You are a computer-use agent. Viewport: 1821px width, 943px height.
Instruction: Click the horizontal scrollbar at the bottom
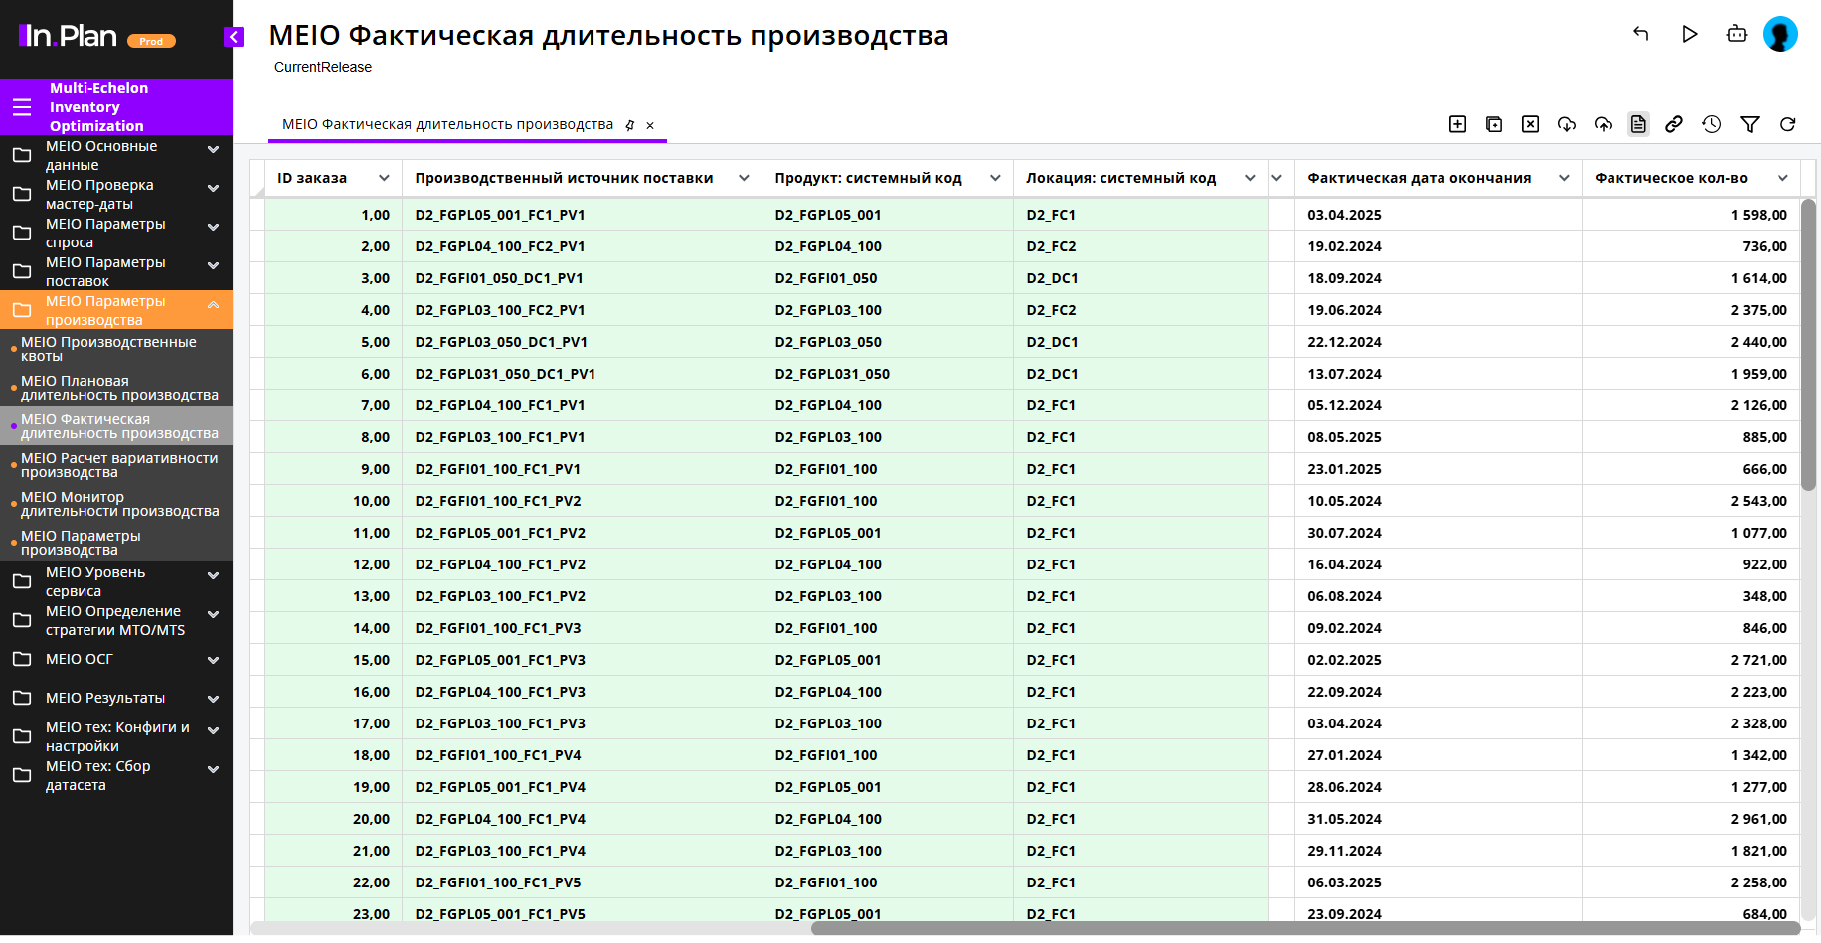pos(1300,928)
